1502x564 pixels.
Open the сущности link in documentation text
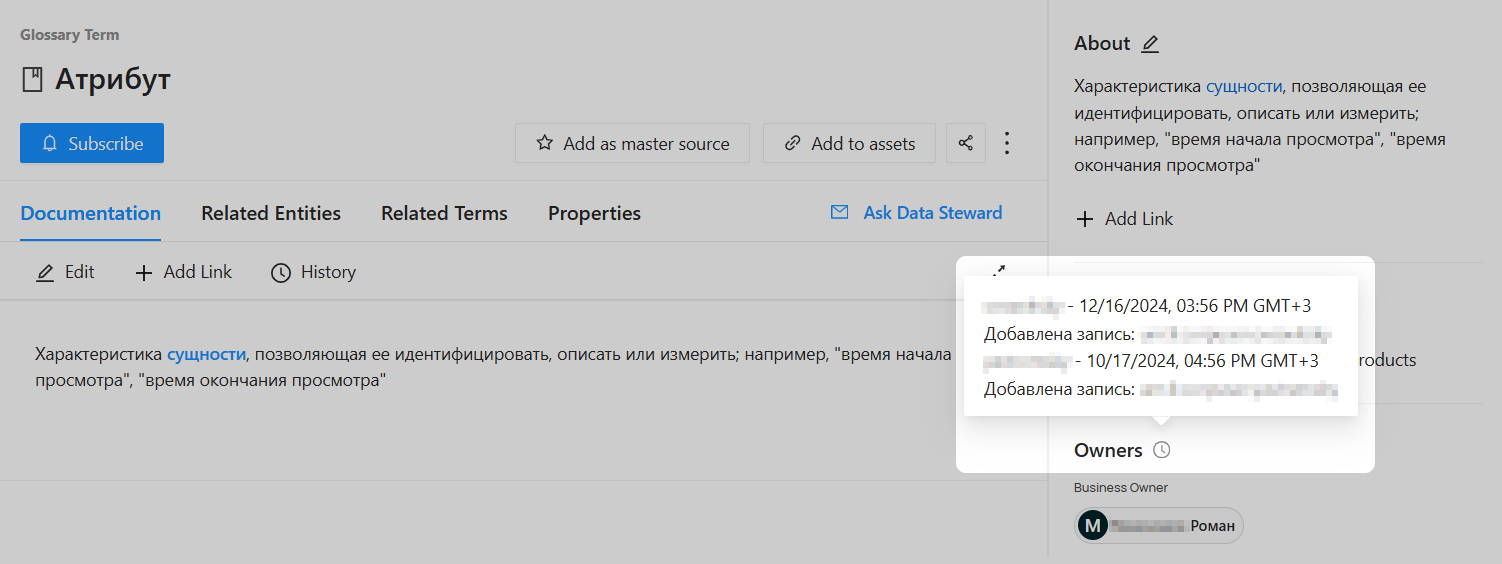(x=206, y=354)
